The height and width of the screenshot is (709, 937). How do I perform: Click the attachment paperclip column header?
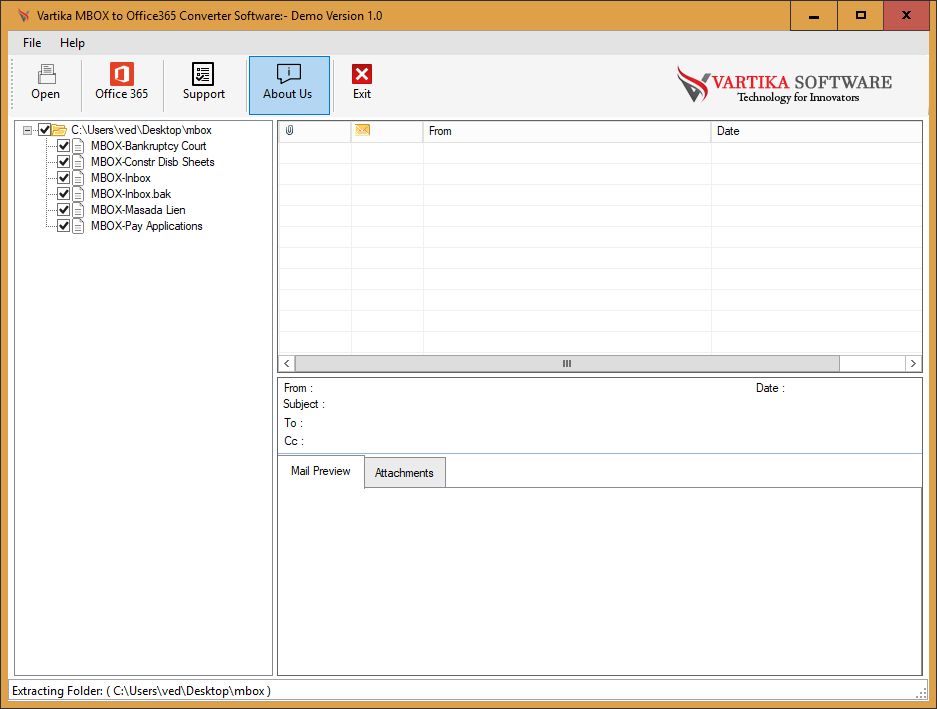click(x=290, y=130)
